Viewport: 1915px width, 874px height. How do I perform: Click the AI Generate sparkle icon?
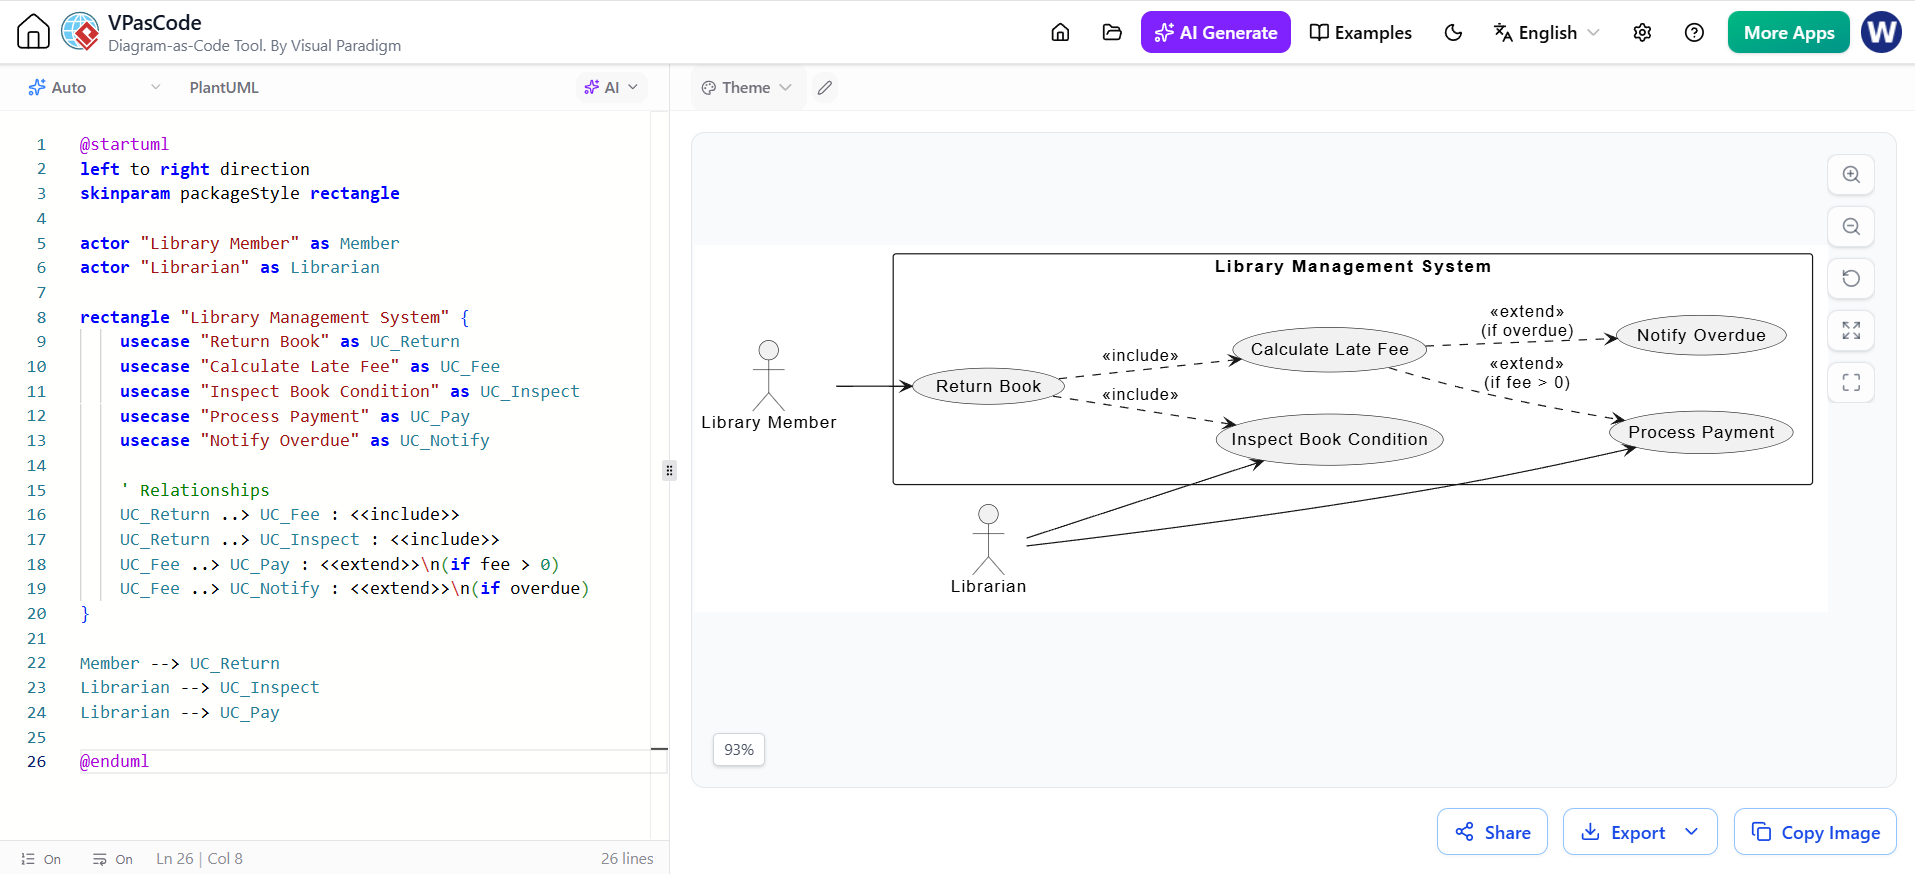(x=1164, y=33)
